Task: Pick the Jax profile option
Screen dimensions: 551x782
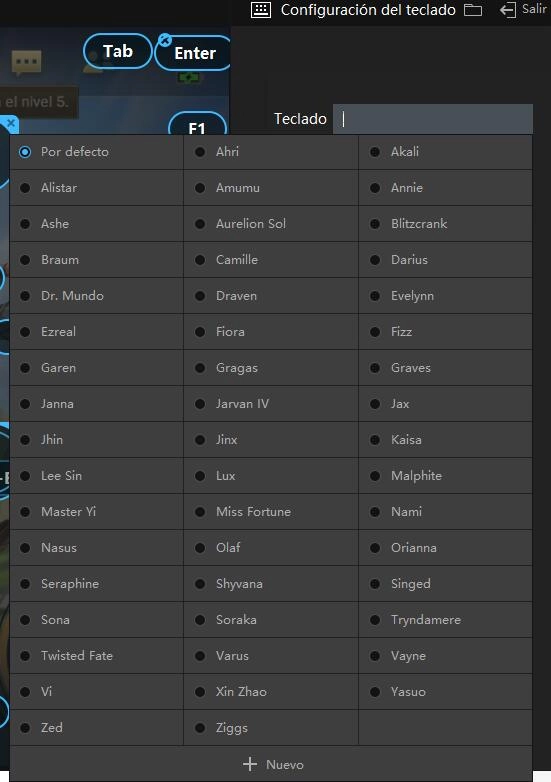Action: pyautogui.click(x=445, y=403)
